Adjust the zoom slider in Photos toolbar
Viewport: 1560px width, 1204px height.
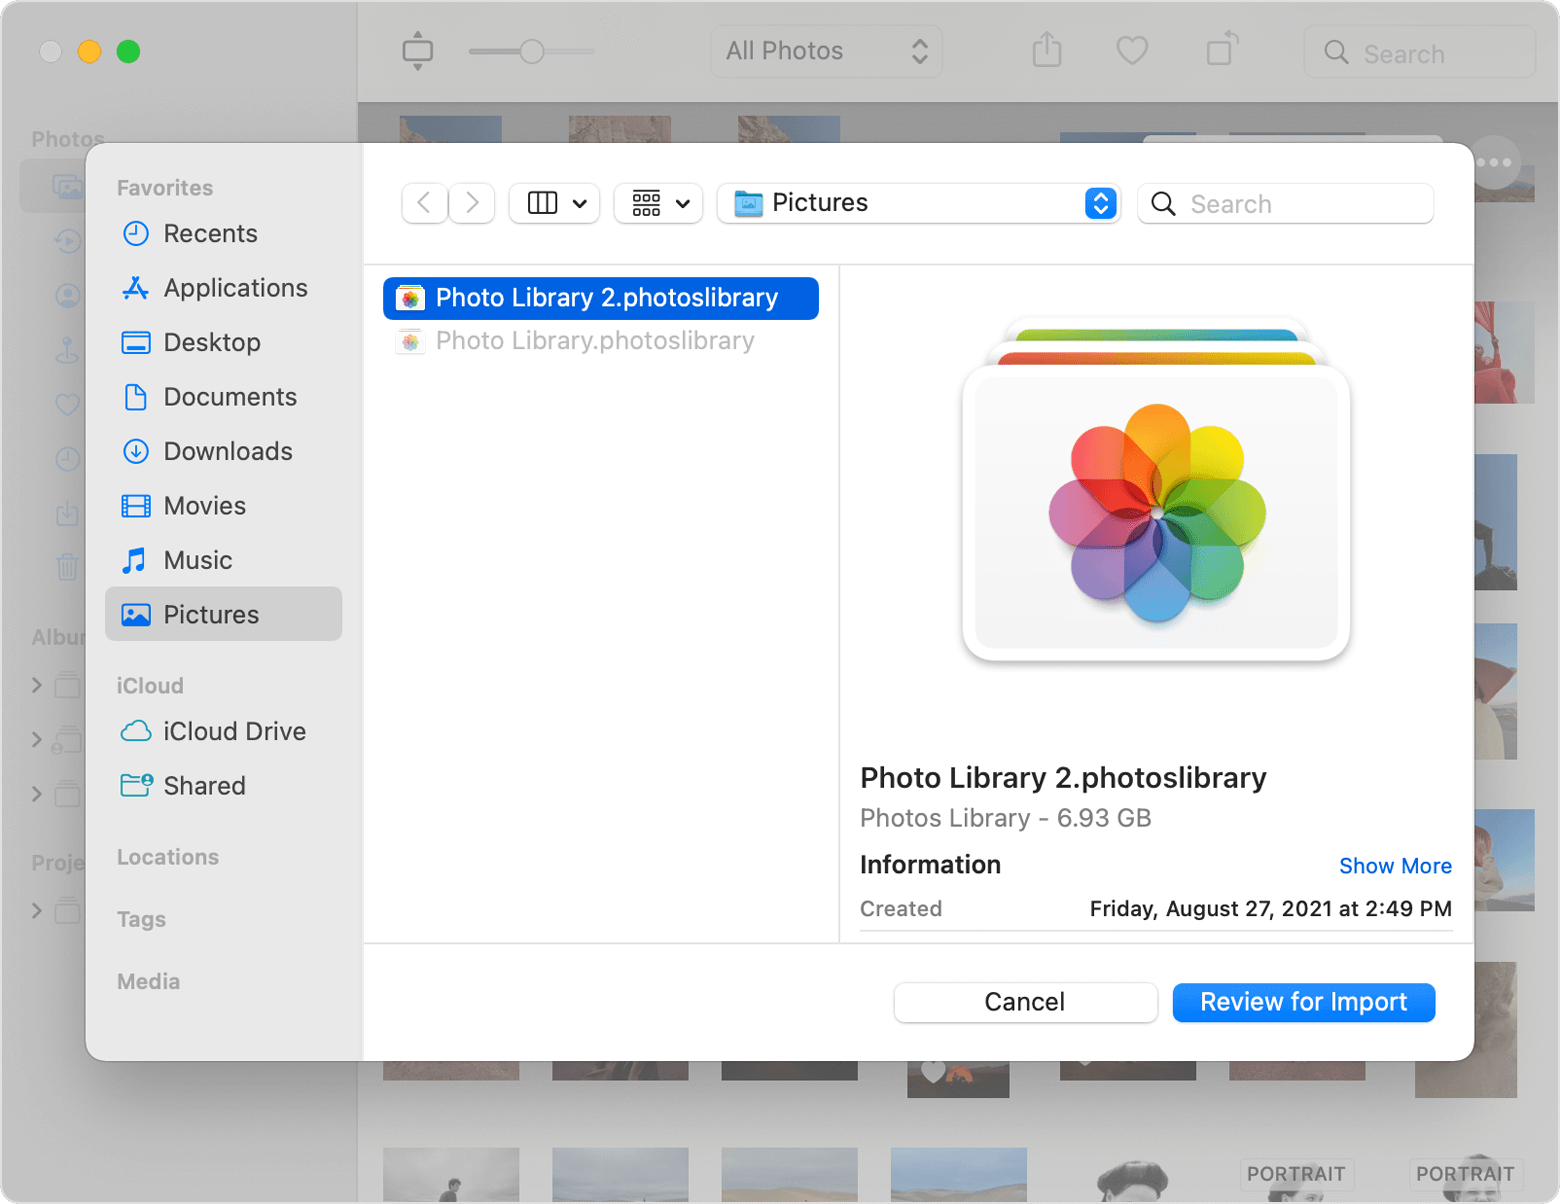pos(531,51)
